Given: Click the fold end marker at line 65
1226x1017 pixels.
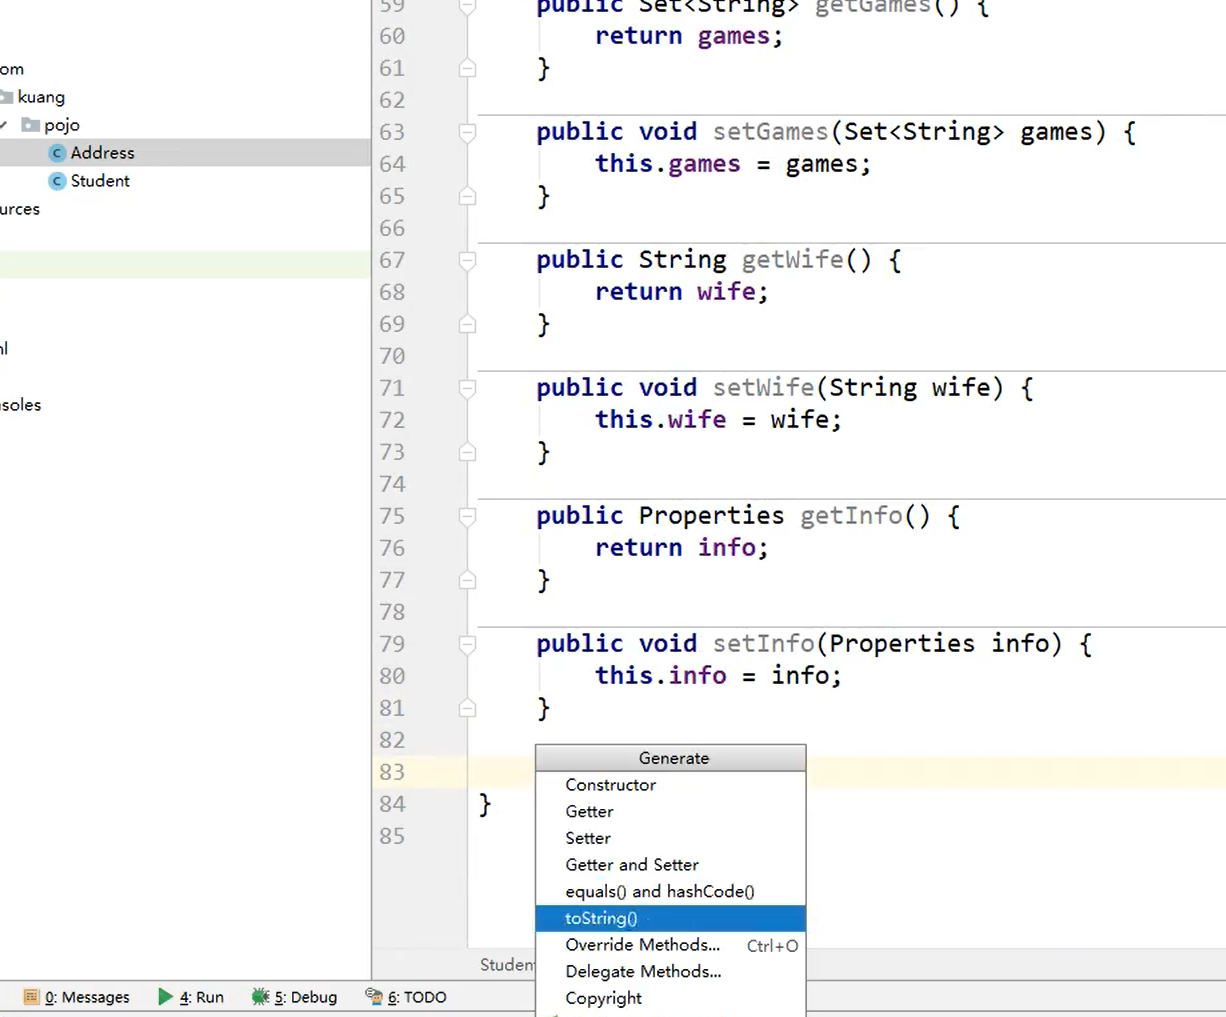Looking at the screenshot, I should pos(467,196).
